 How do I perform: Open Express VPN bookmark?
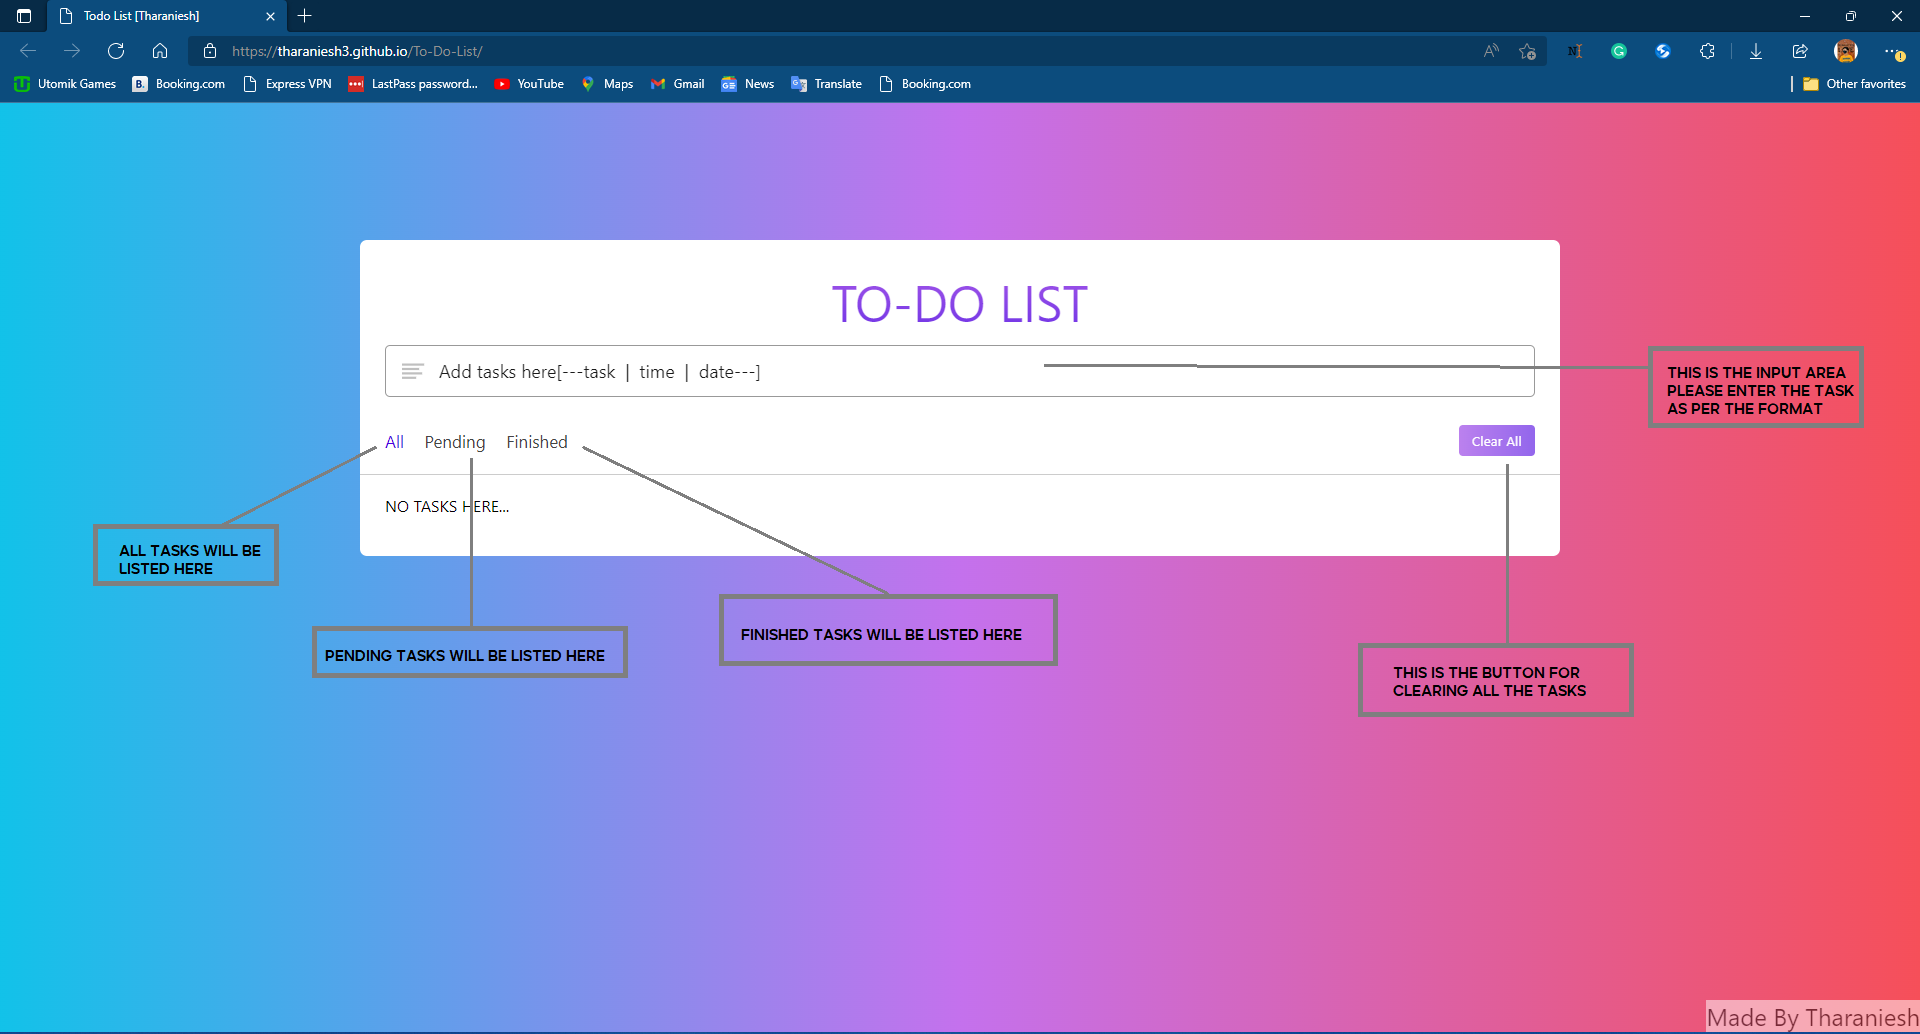pyautogui.click(x=288, y=84)
